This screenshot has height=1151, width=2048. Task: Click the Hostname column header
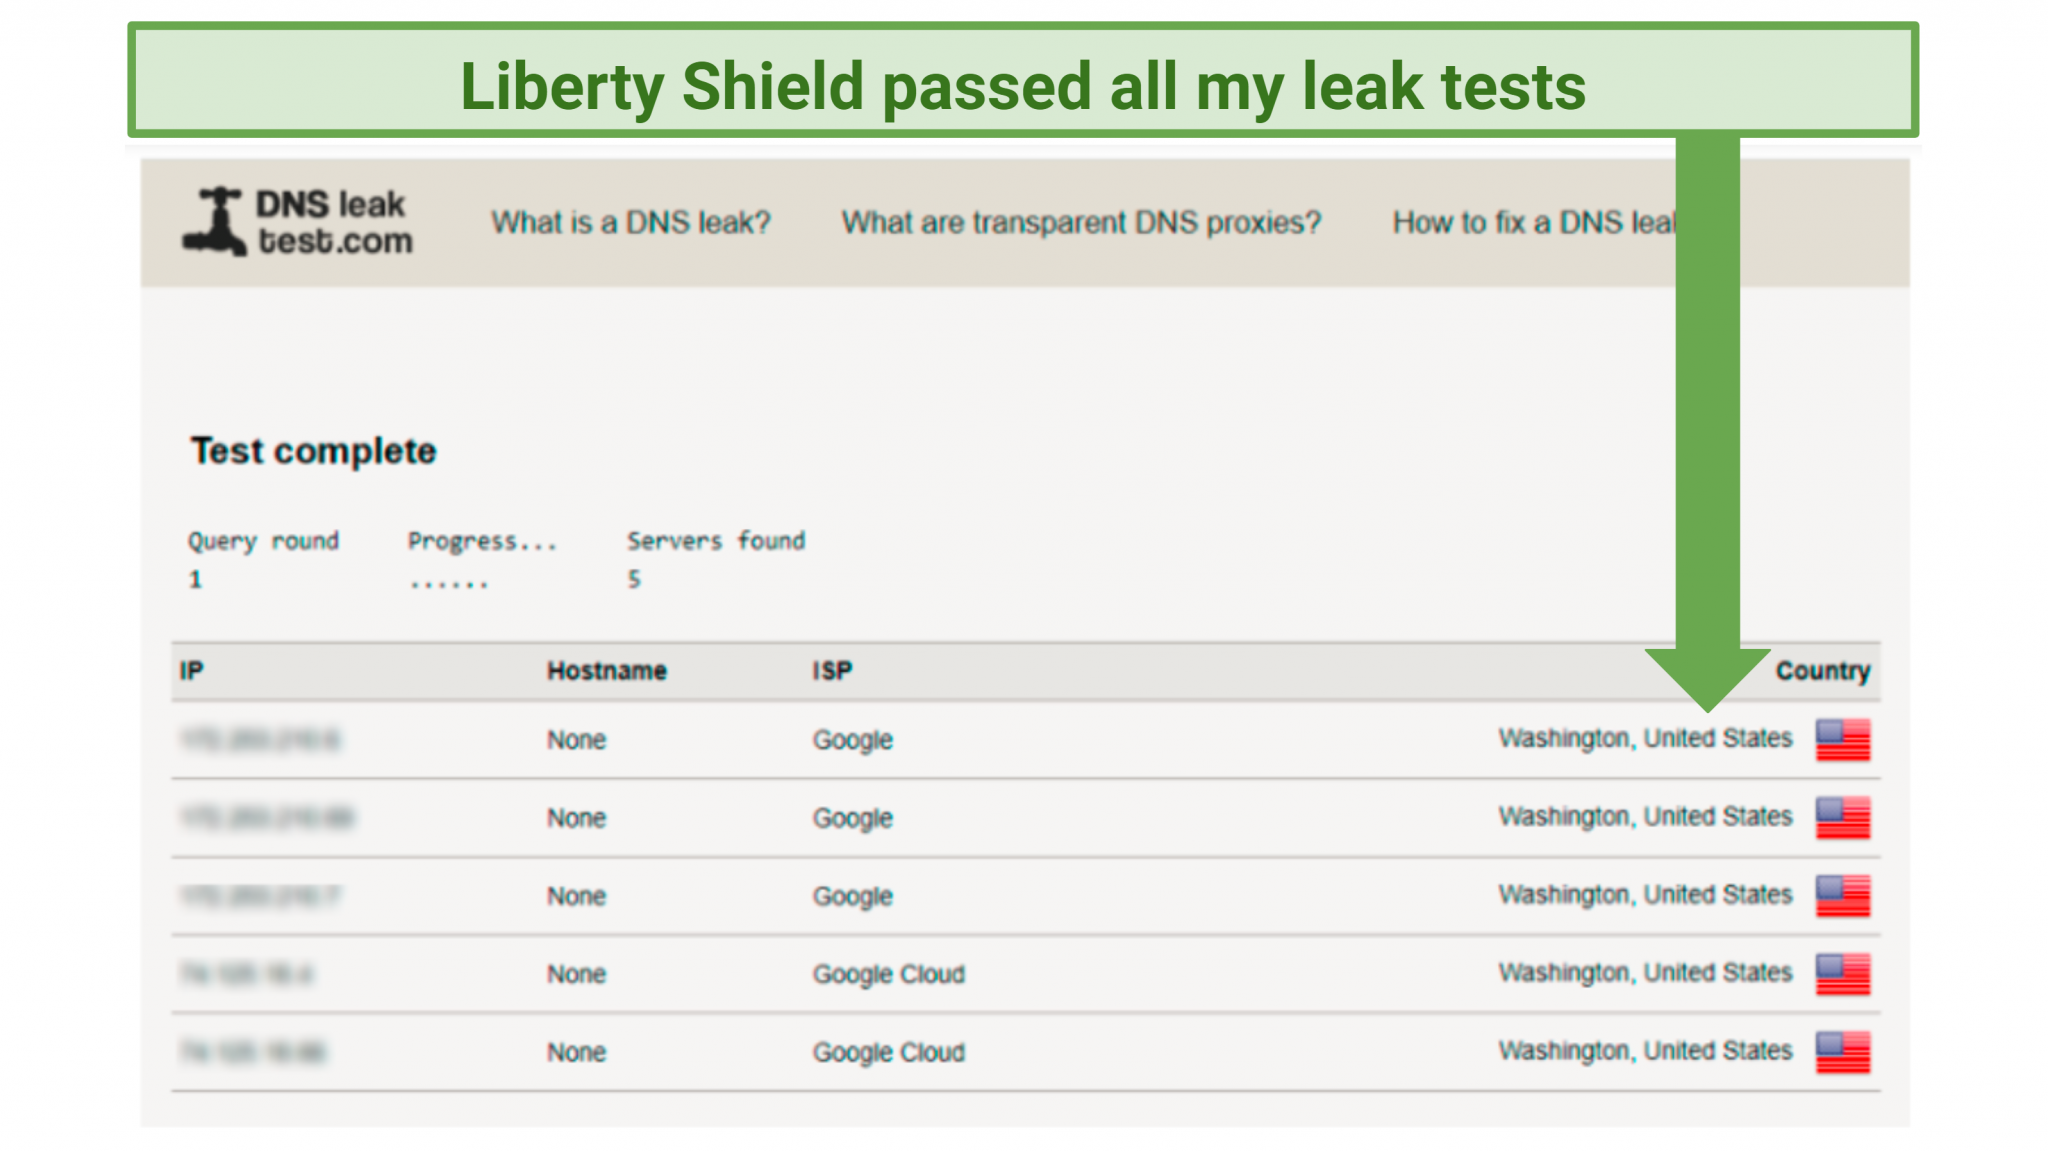pyautogui.click(x=606, y=670)
